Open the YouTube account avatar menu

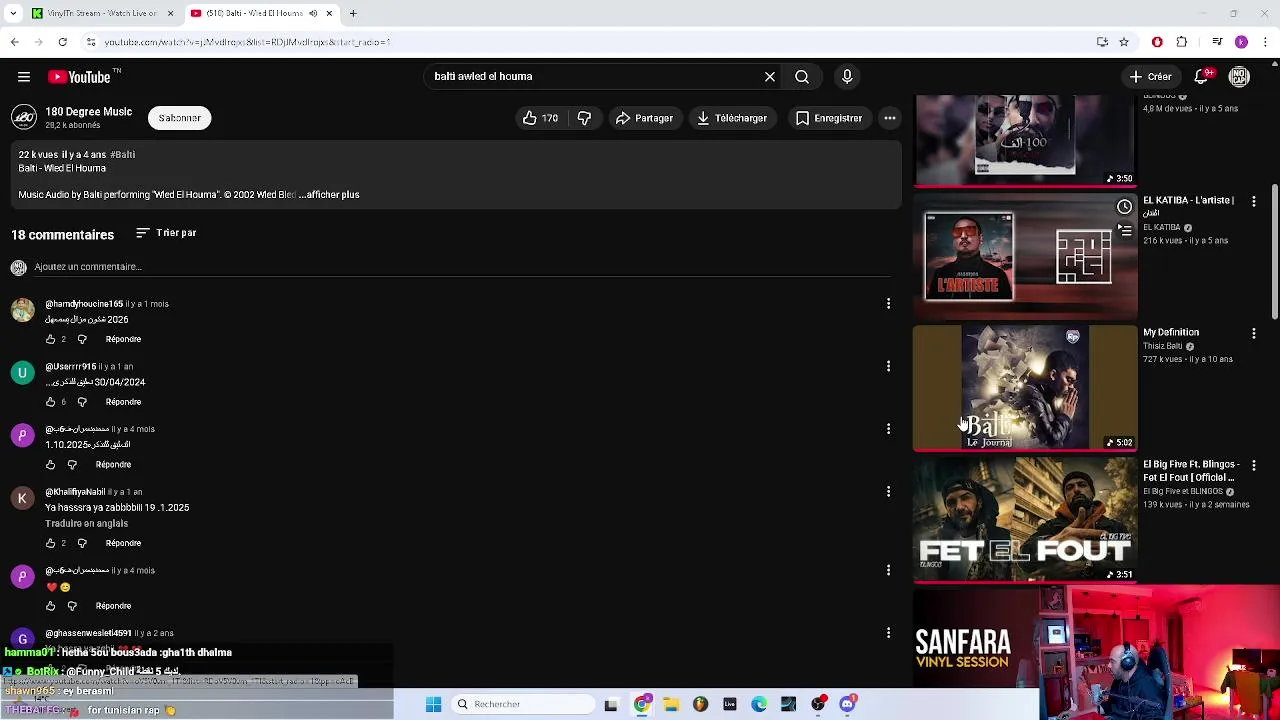[1239, 77]
